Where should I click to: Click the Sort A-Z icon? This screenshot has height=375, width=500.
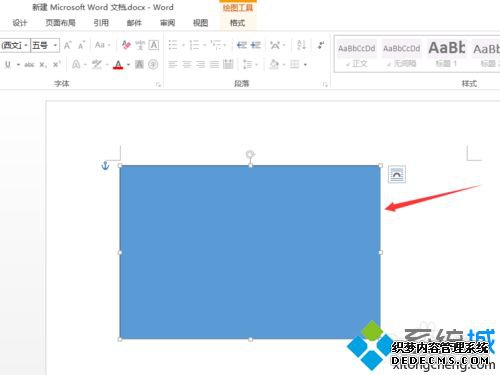click(x=301, y=45)
